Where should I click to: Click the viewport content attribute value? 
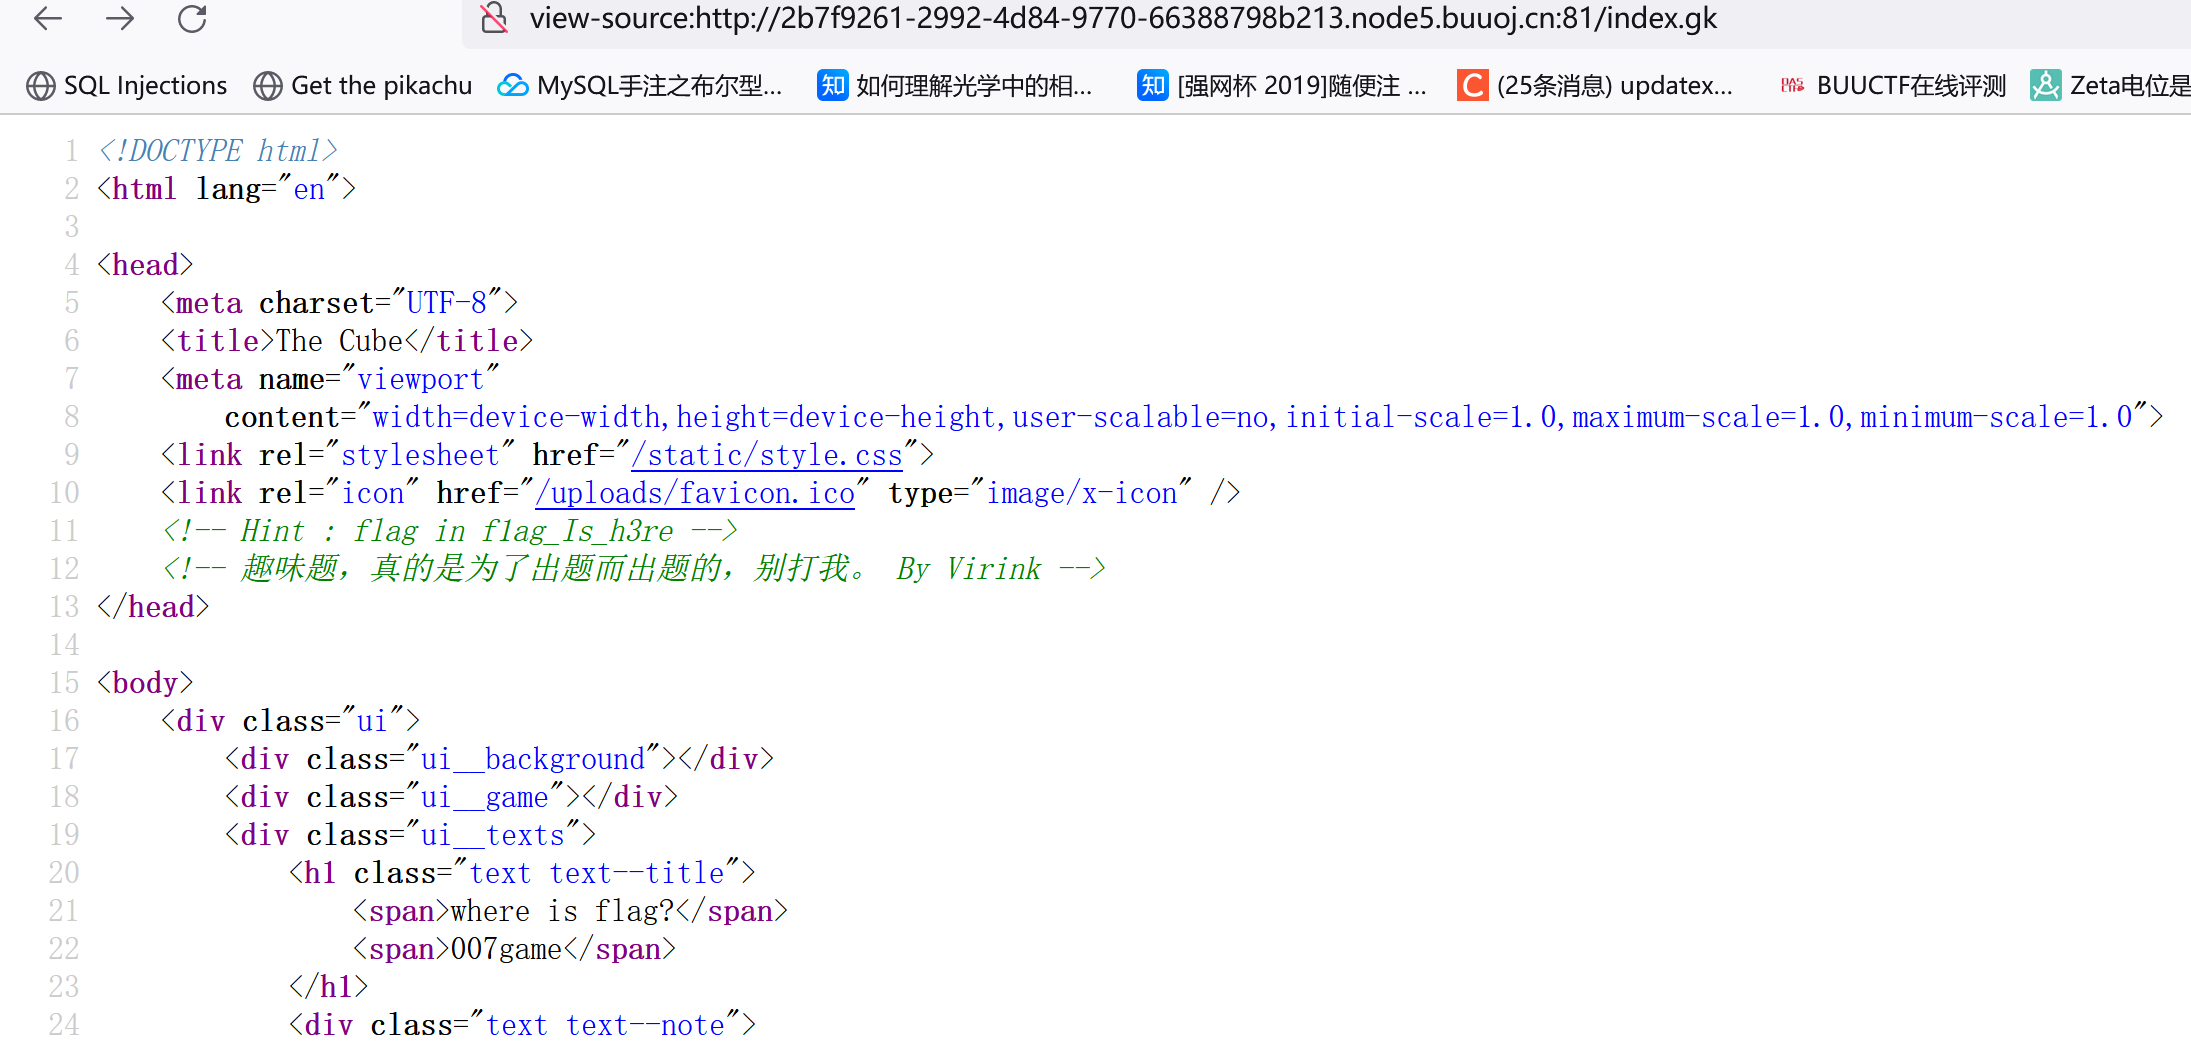pyautogui.click(x=1252, y=417)
